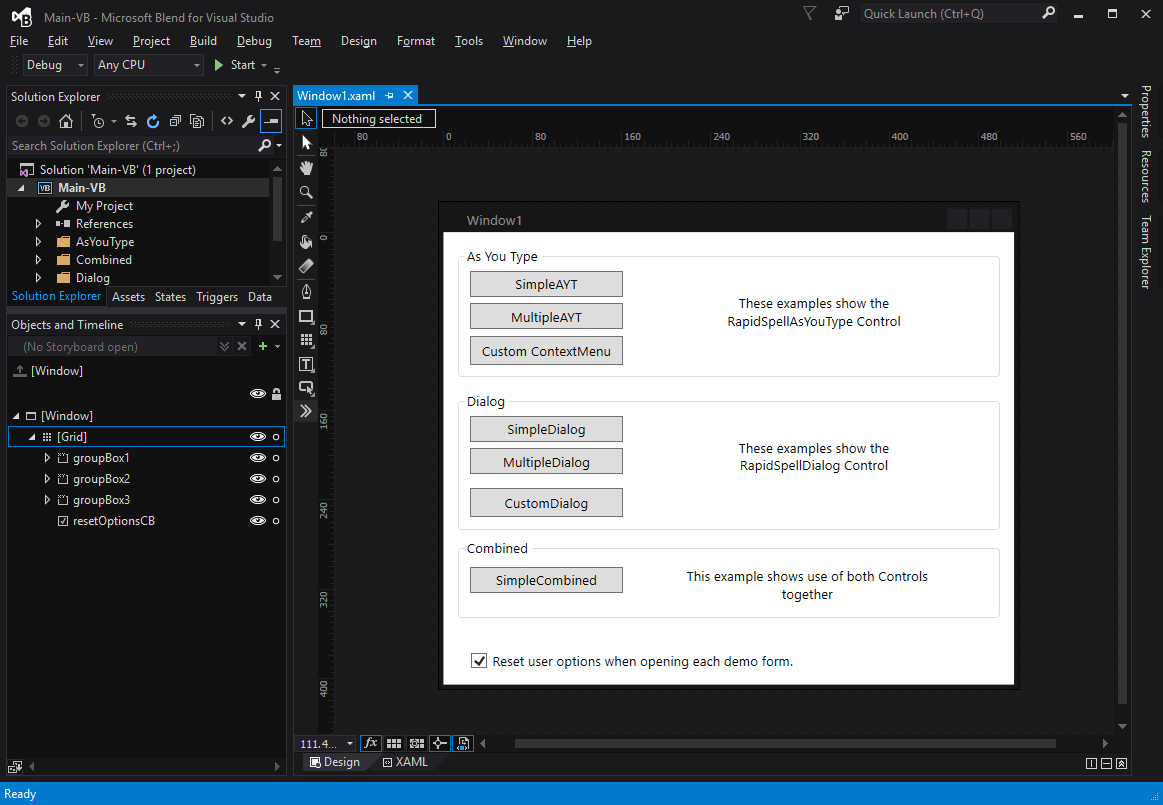Click the Run Project sample data icon
The height and width of the screenshot is (805, 1163).
(463, 743)
